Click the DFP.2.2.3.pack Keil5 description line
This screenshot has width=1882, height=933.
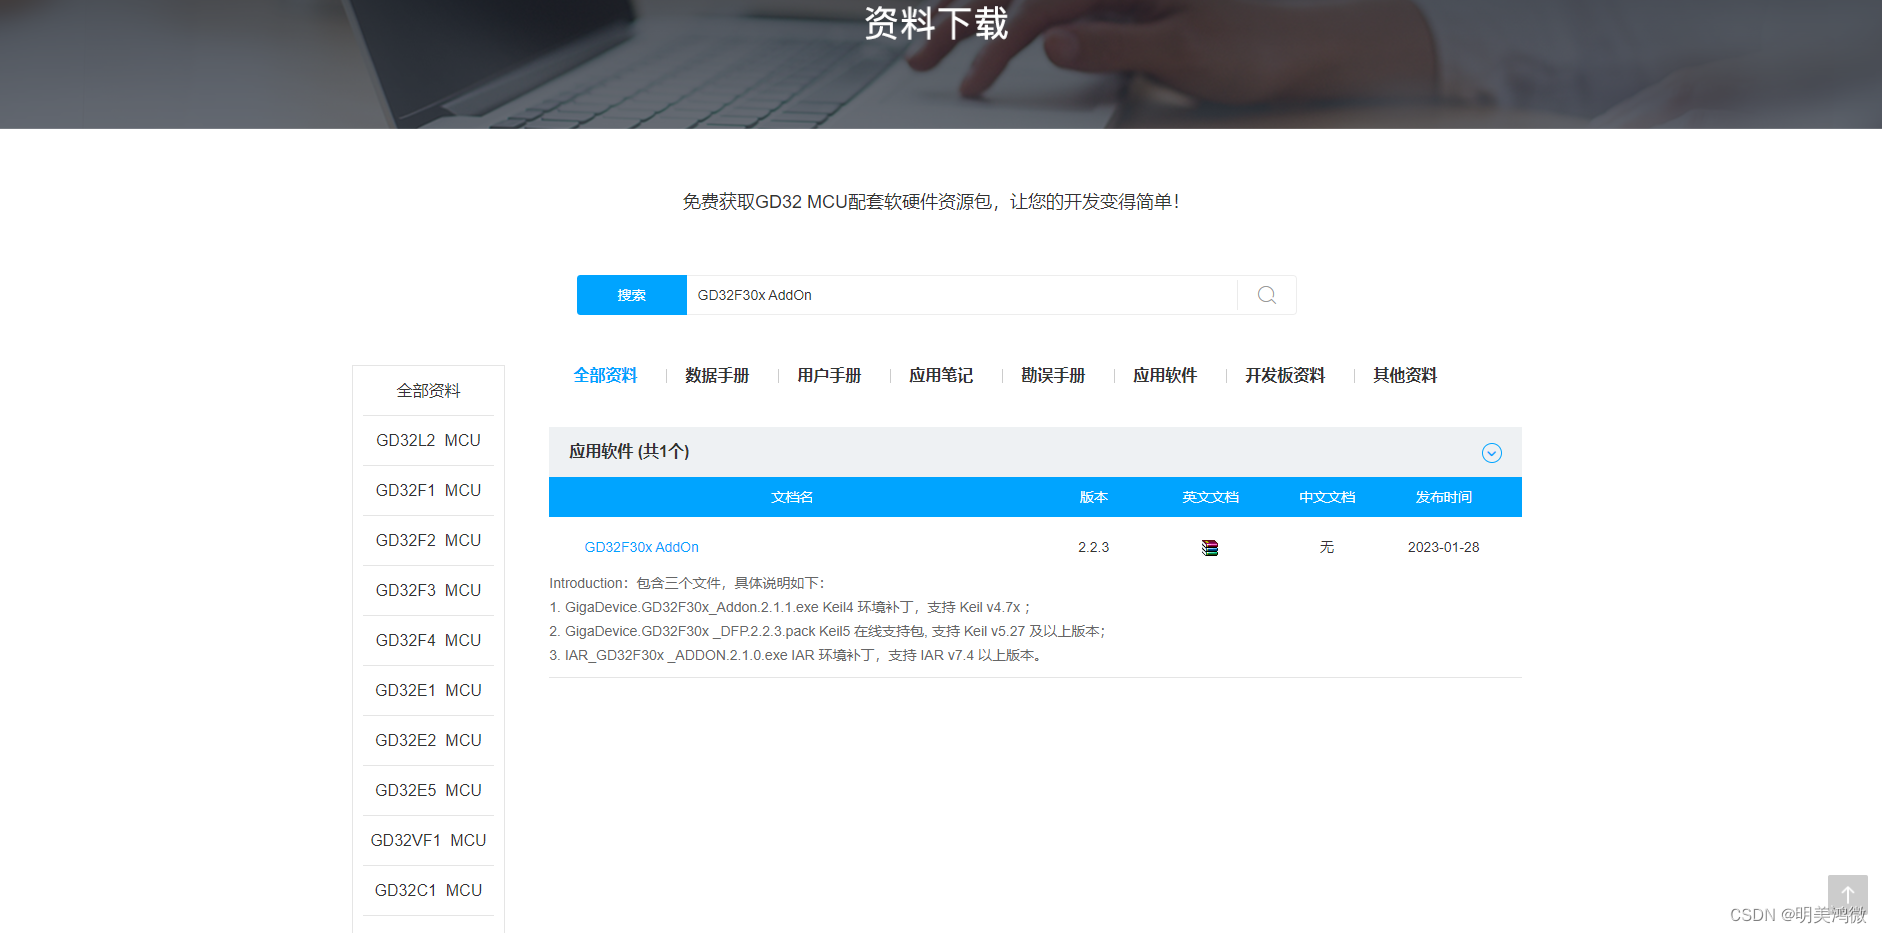coord(827,631)
